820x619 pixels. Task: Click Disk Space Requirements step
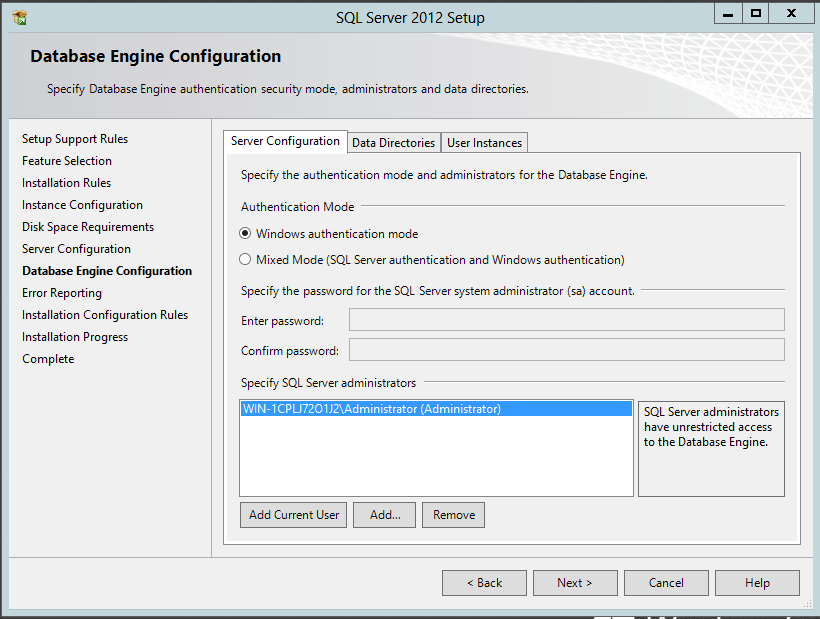pos(88,227)
